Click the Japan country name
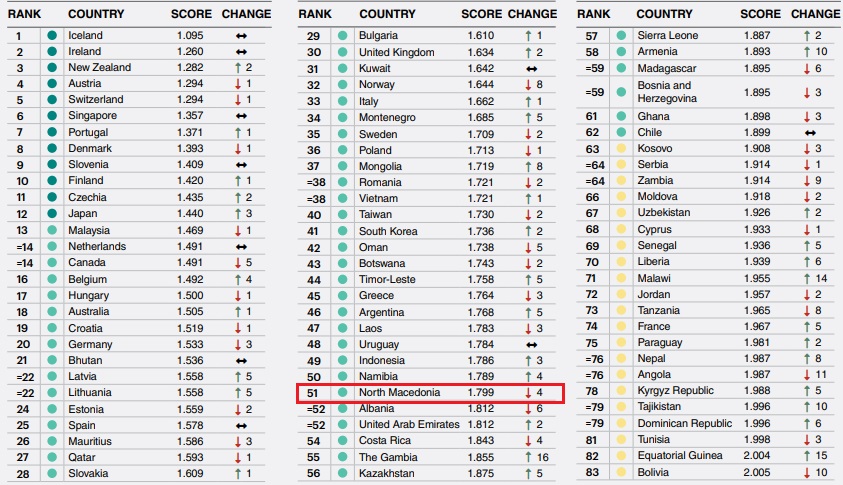Screen dimensions: 843x485 [83, 213]
